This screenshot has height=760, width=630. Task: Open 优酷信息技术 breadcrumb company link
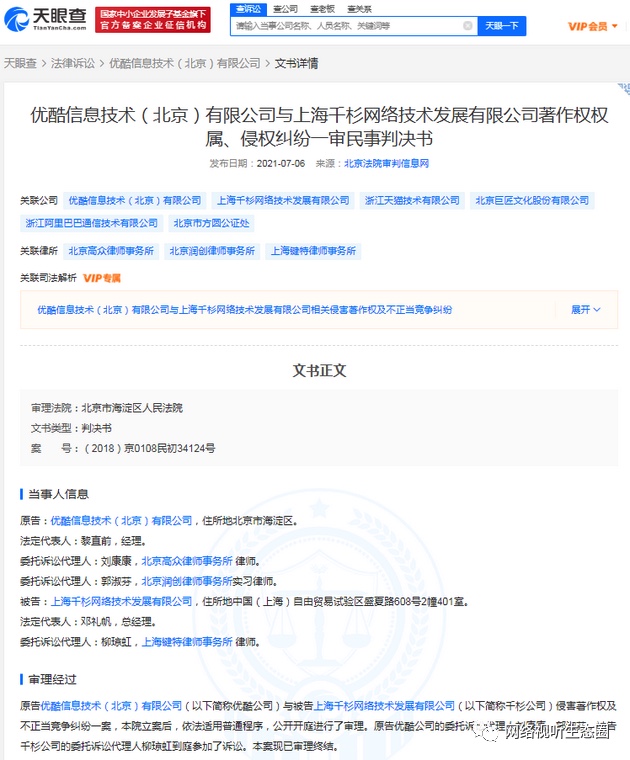coord(185,63)
